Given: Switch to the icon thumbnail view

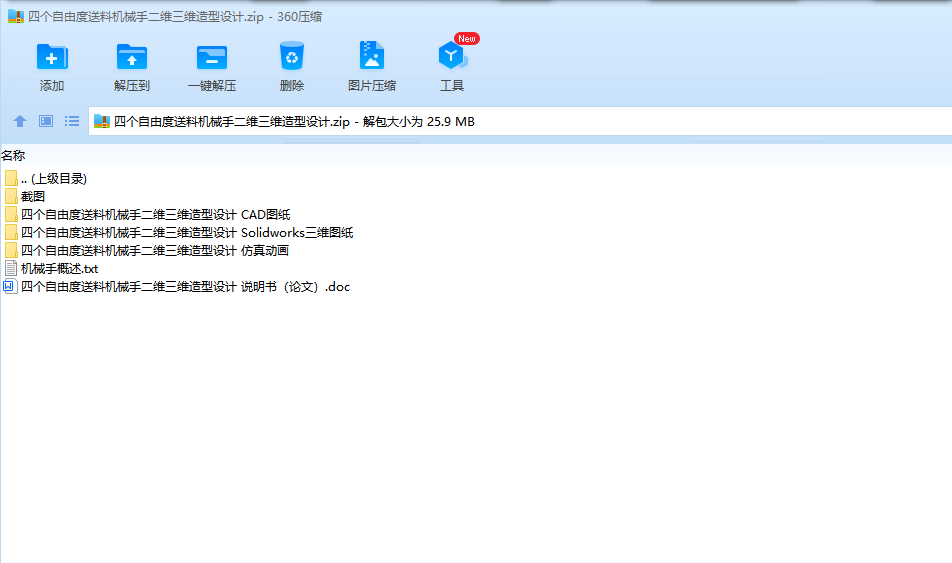Looking at the screenshot, I should coord(46,121).
